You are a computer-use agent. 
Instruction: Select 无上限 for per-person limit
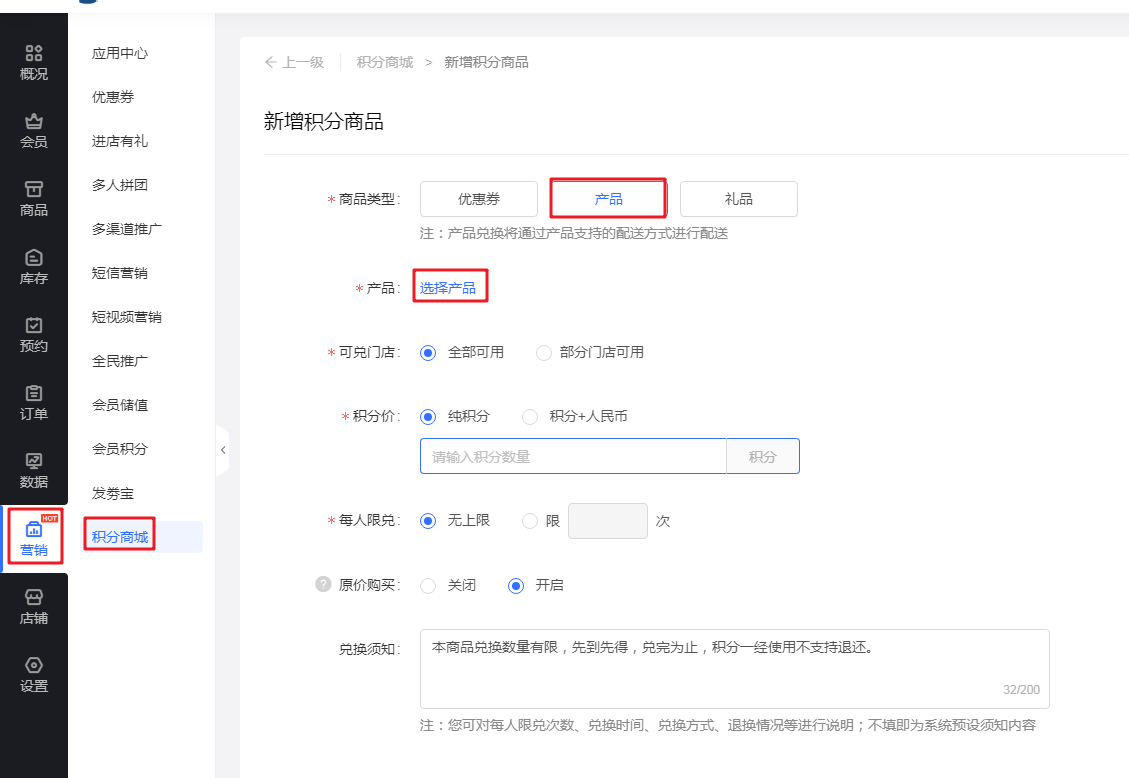pos(428,520)
